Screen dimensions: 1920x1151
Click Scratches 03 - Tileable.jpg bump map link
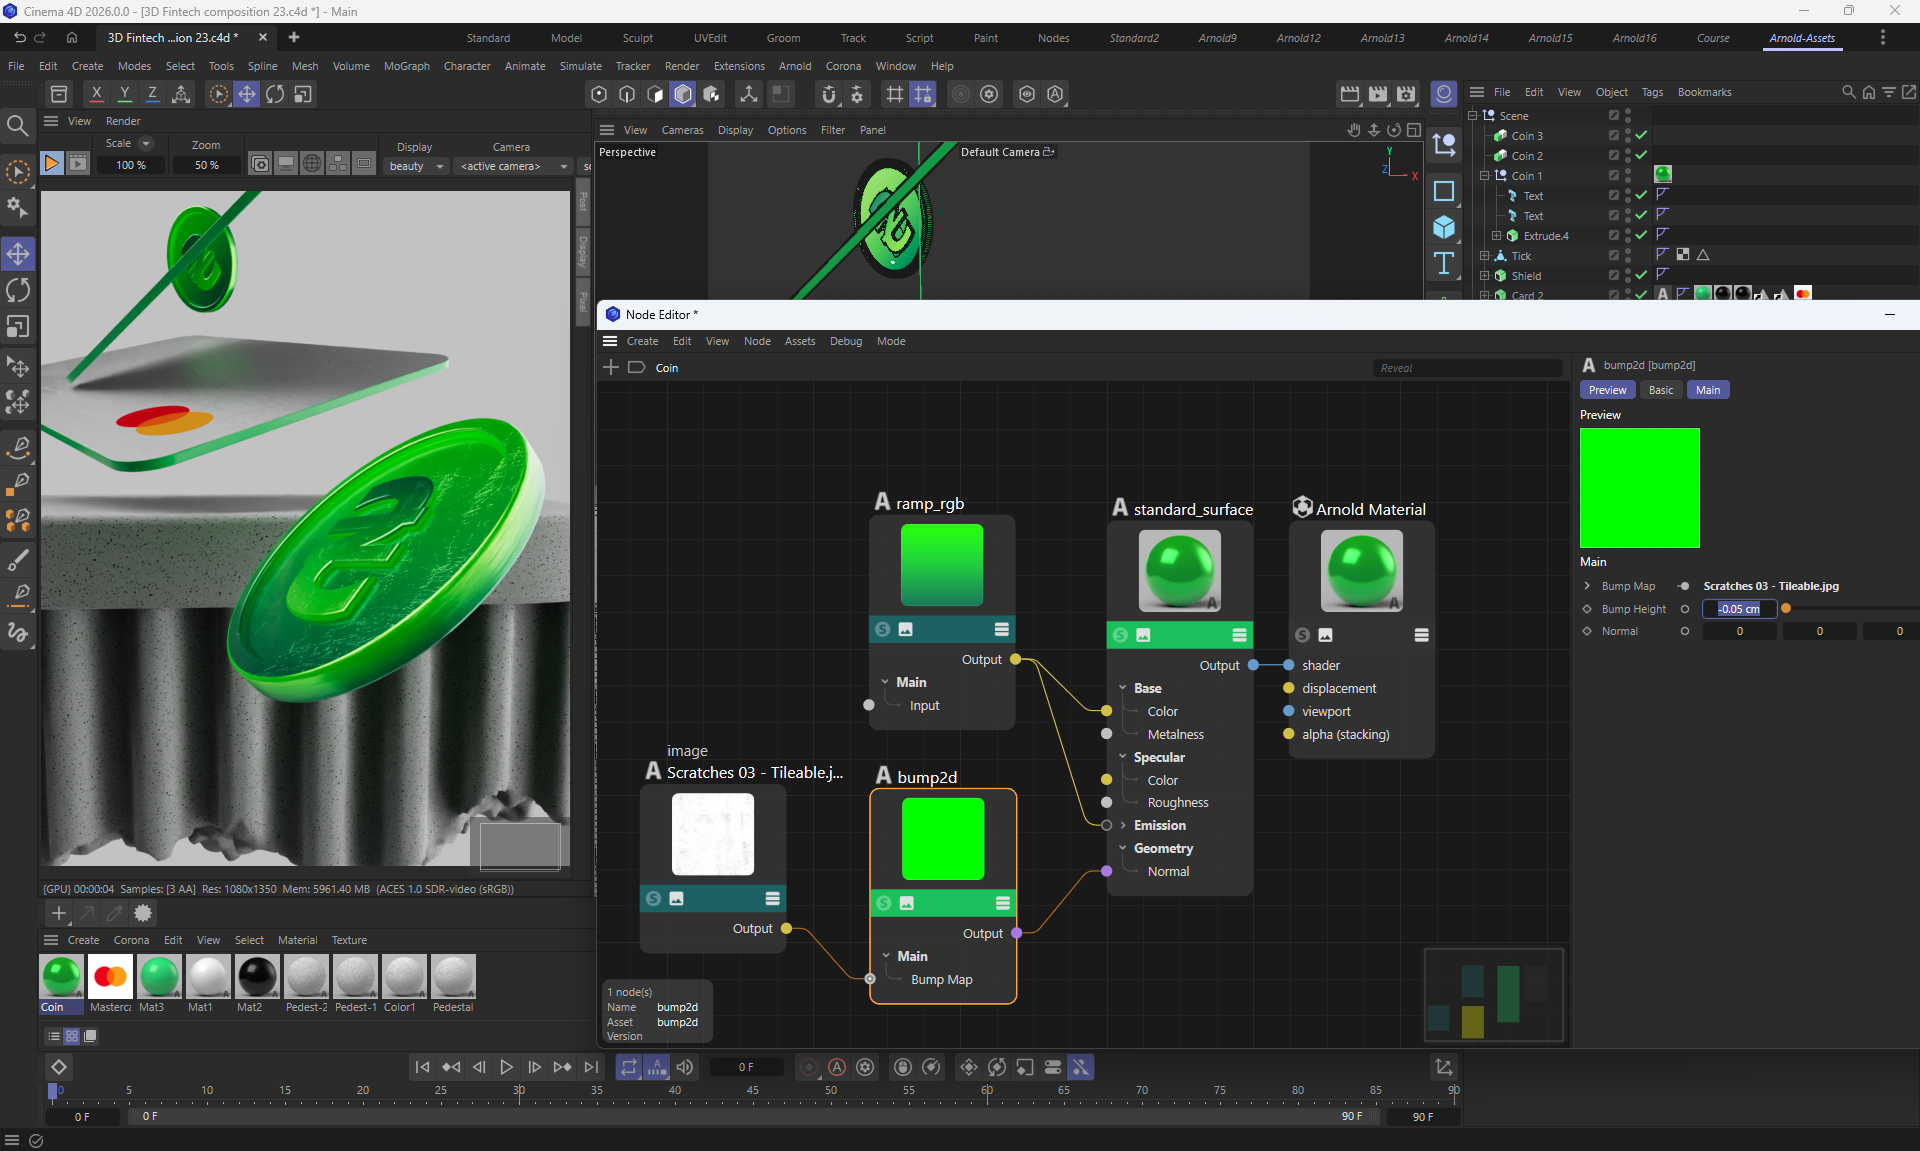tap(1770, 586)
